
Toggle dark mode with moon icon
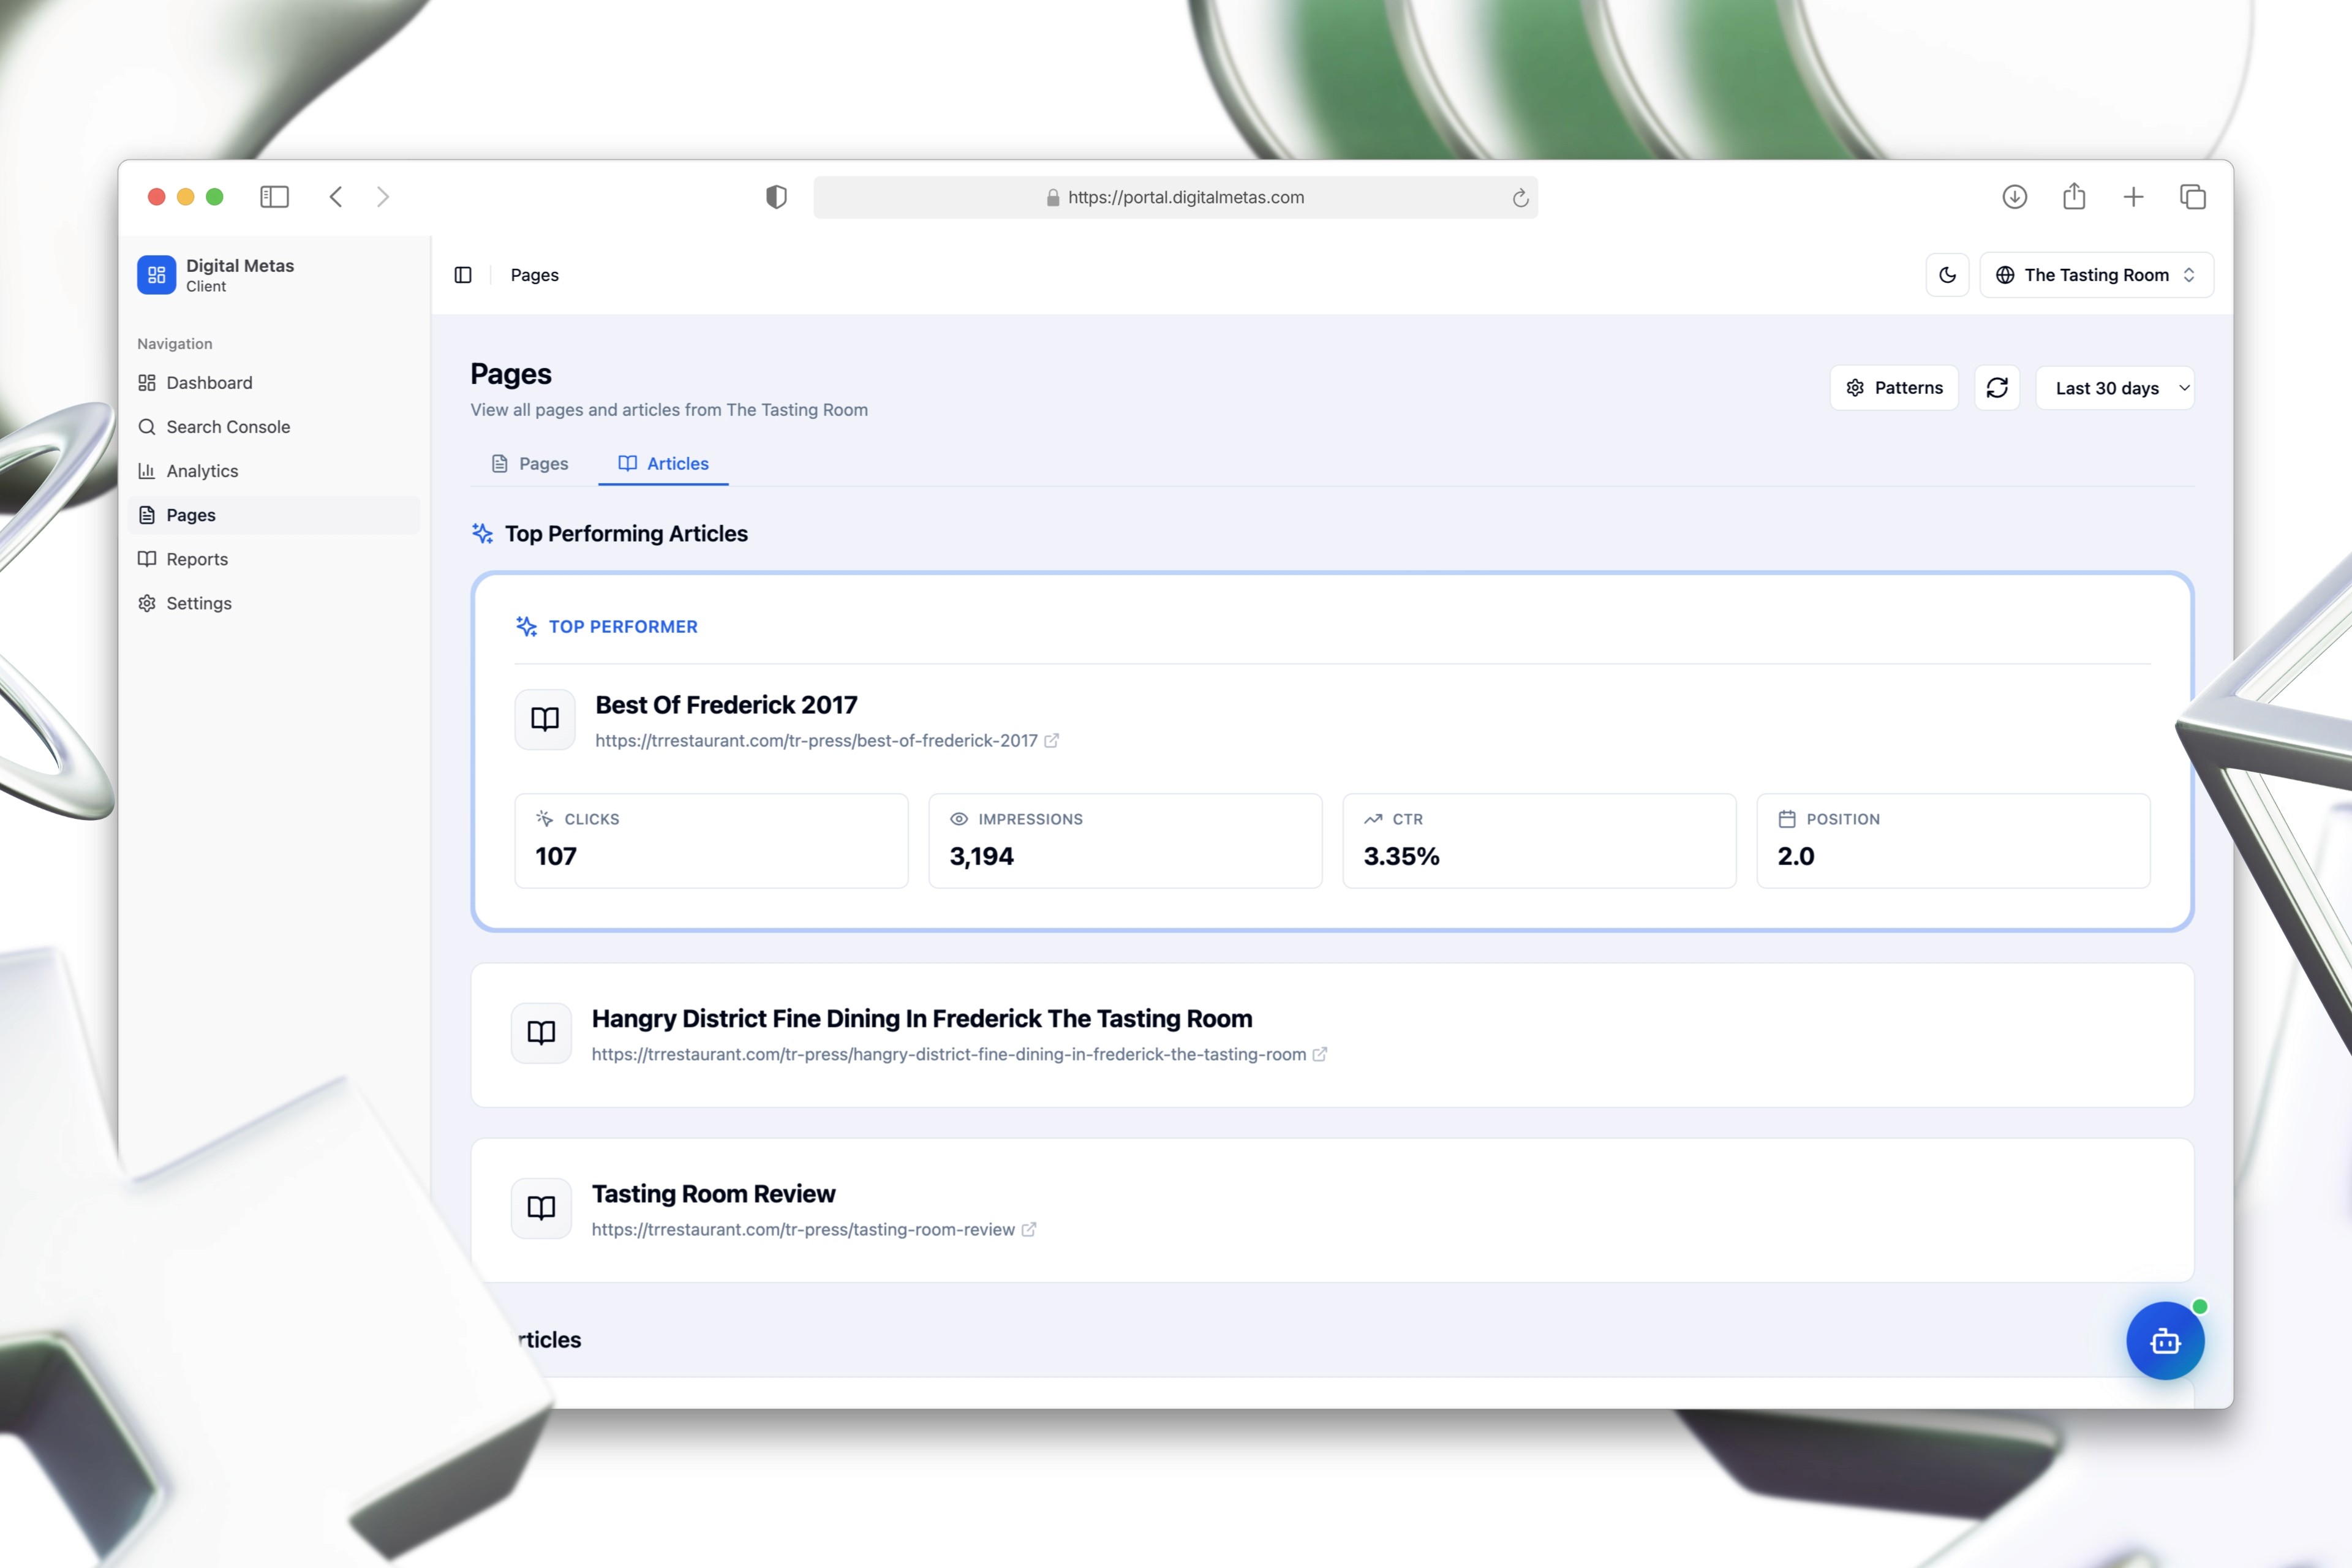[x=1947, y=275]
